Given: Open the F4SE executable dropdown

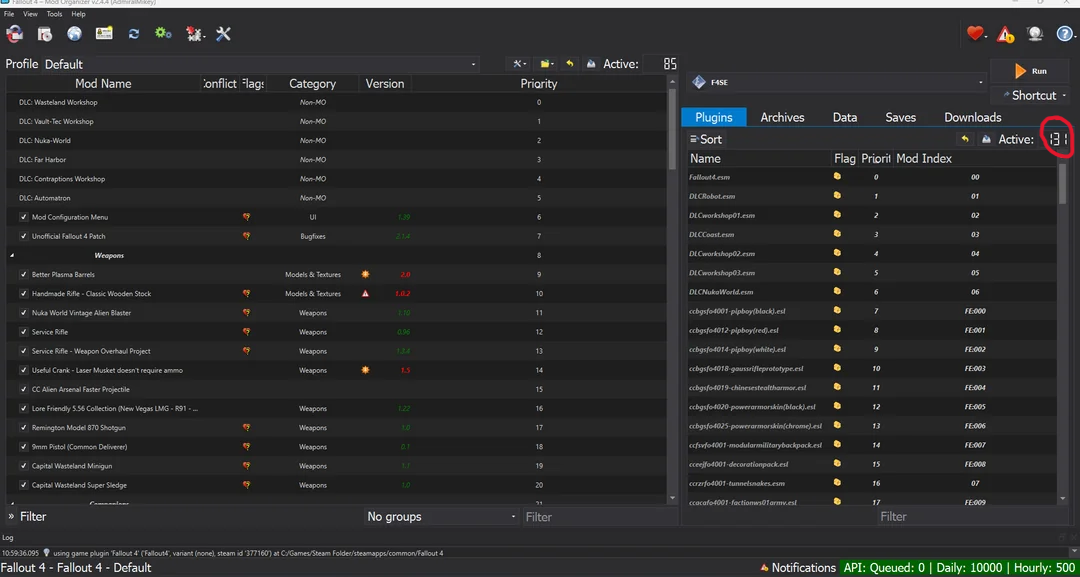Looking at the screenshot, I should (x=835, y=83).
